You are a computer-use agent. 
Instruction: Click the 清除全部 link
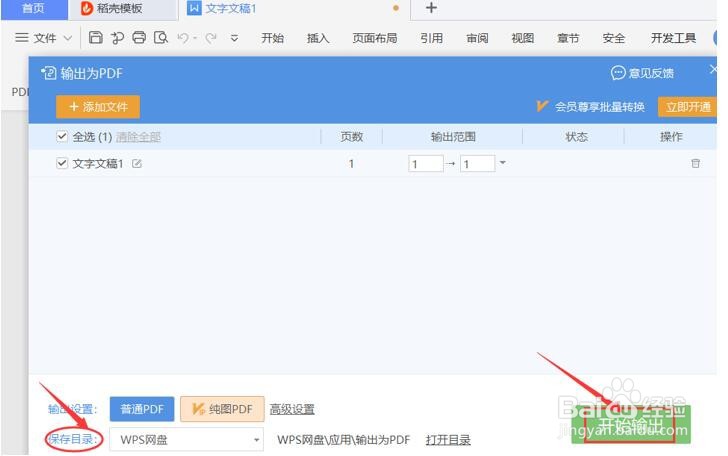click(x=138, y=137)
